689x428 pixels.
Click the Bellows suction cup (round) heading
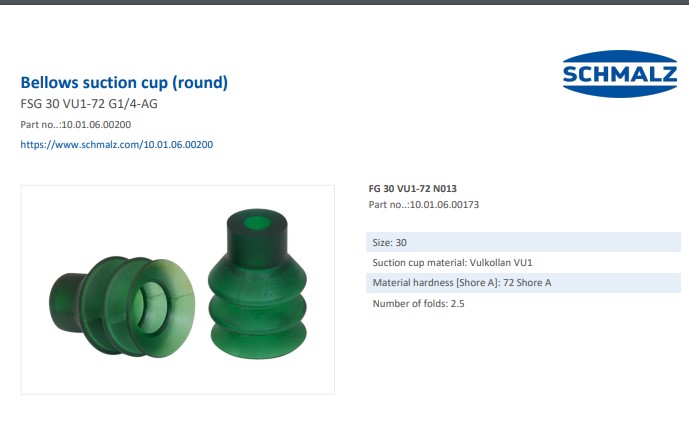(124, 82)
